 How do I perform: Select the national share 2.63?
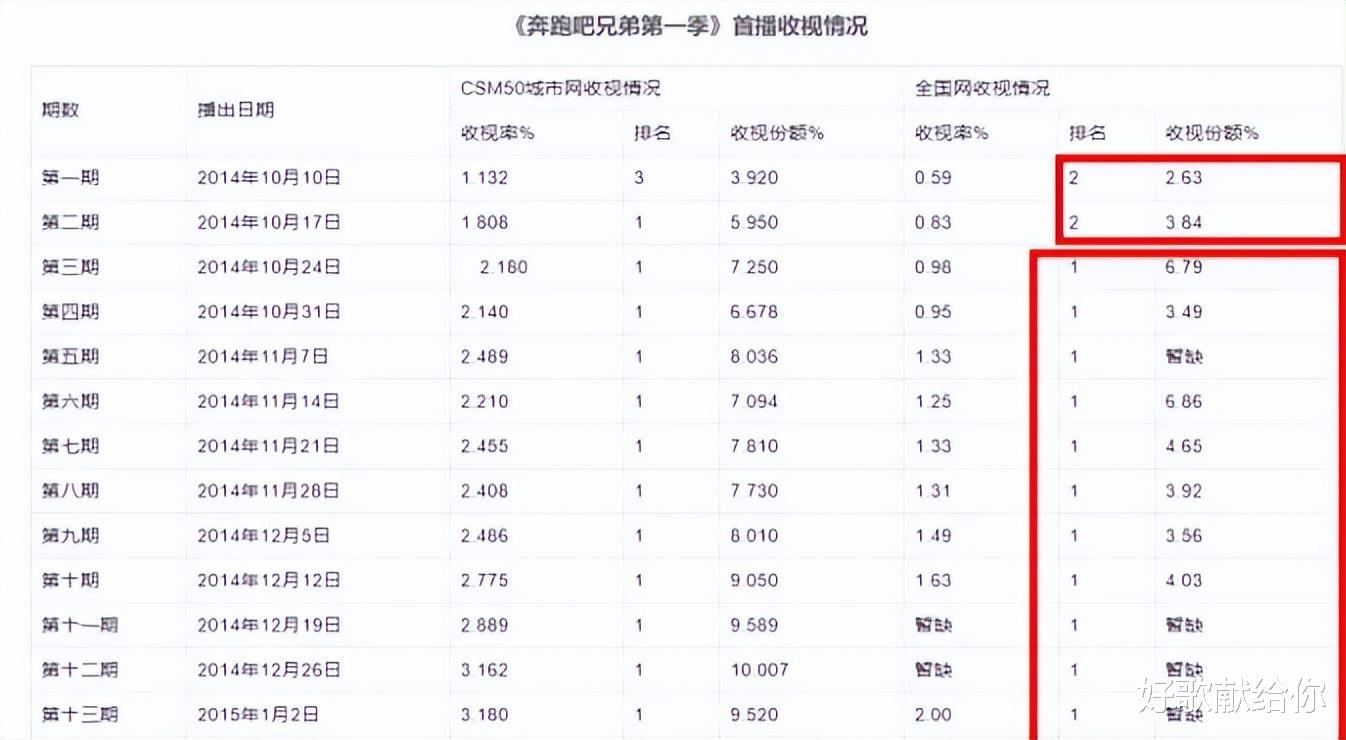(x=1184, y=178)
